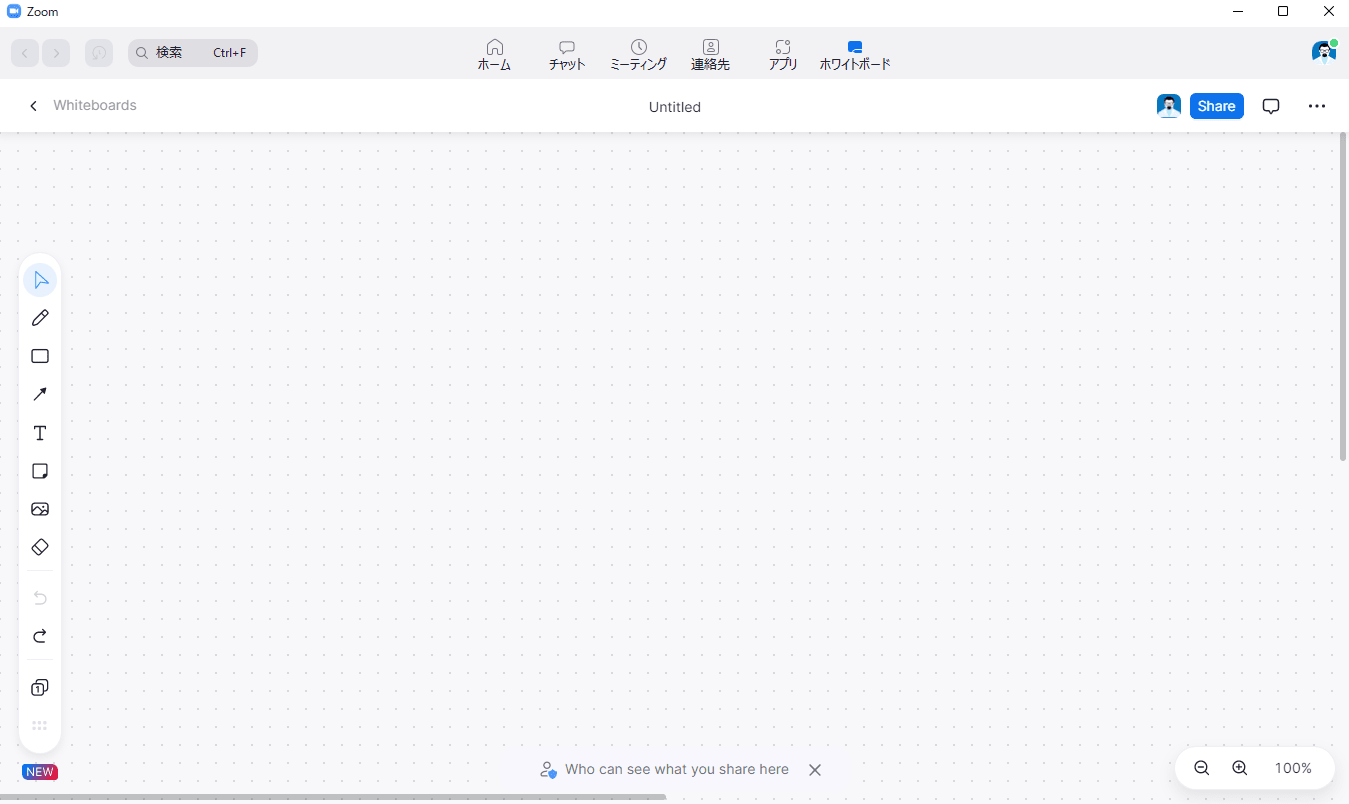This screenshot has height=804, width=1349.
Task: Click the 検索 search field
Action: click(193, 53)
